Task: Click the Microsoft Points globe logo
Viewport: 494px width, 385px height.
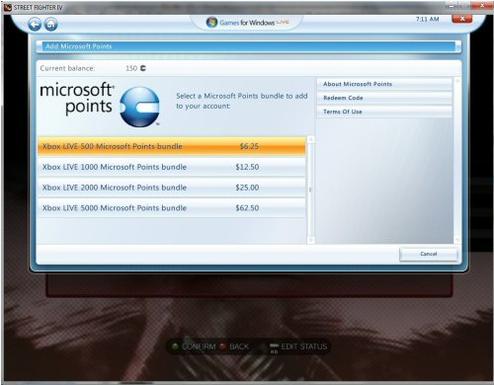Action: pyautogui.click(x=140, y=107)
